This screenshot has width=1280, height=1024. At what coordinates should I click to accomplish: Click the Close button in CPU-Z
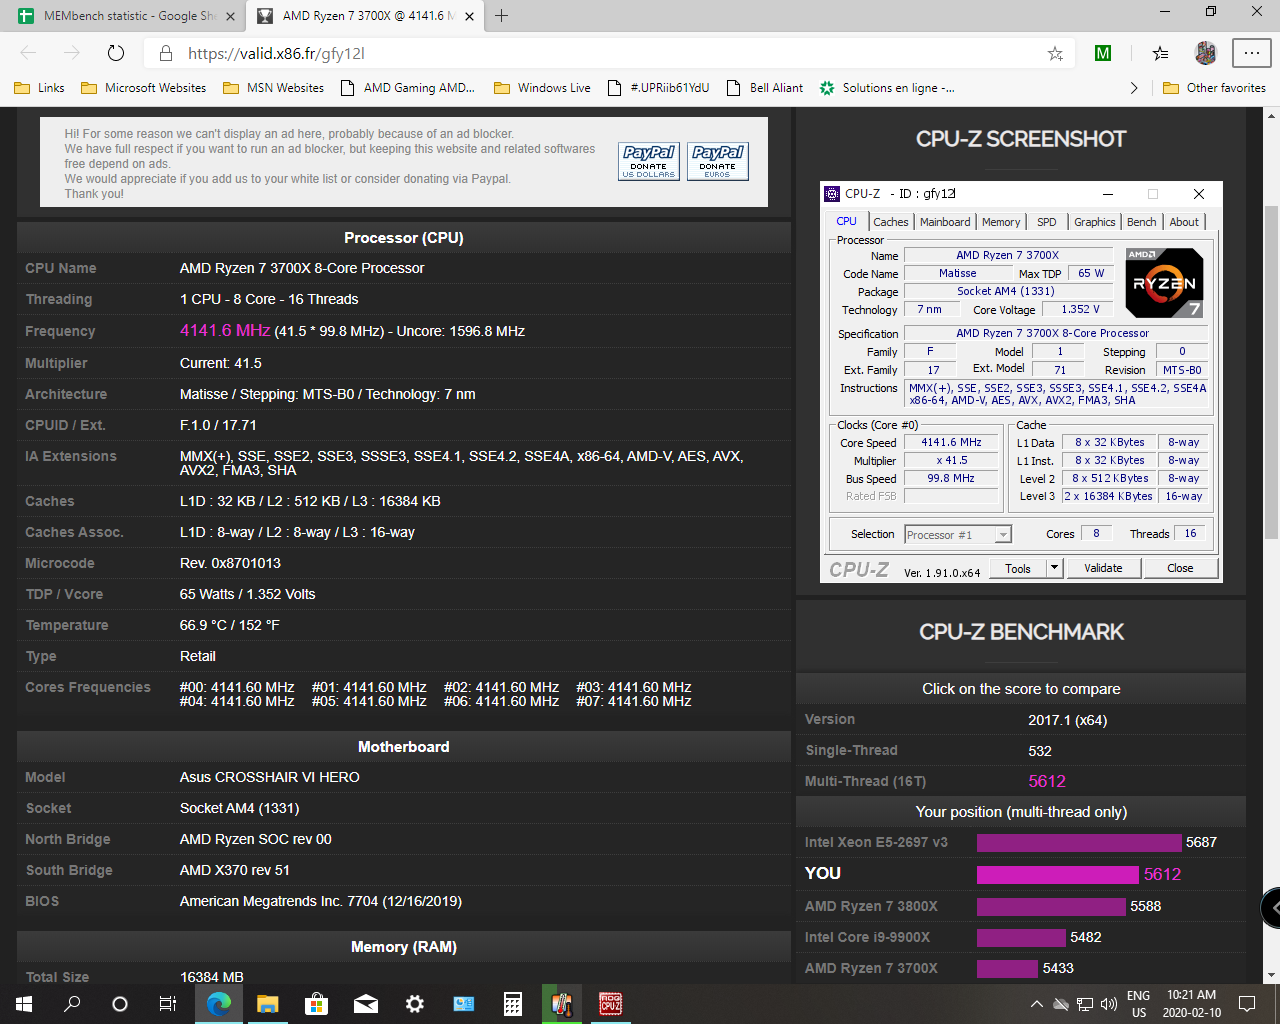pyautogui.click(x=1180, y=568)
